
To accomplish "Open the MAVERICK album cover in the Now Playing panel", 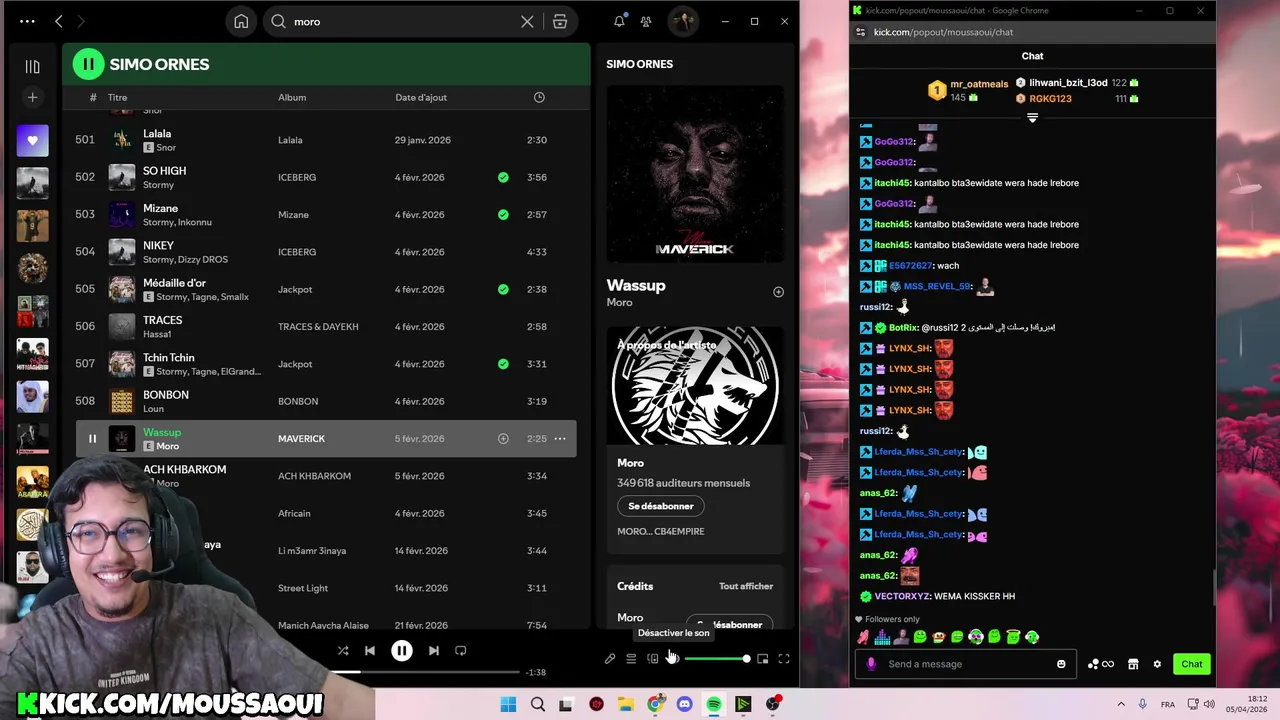I will tap(695, 173).
